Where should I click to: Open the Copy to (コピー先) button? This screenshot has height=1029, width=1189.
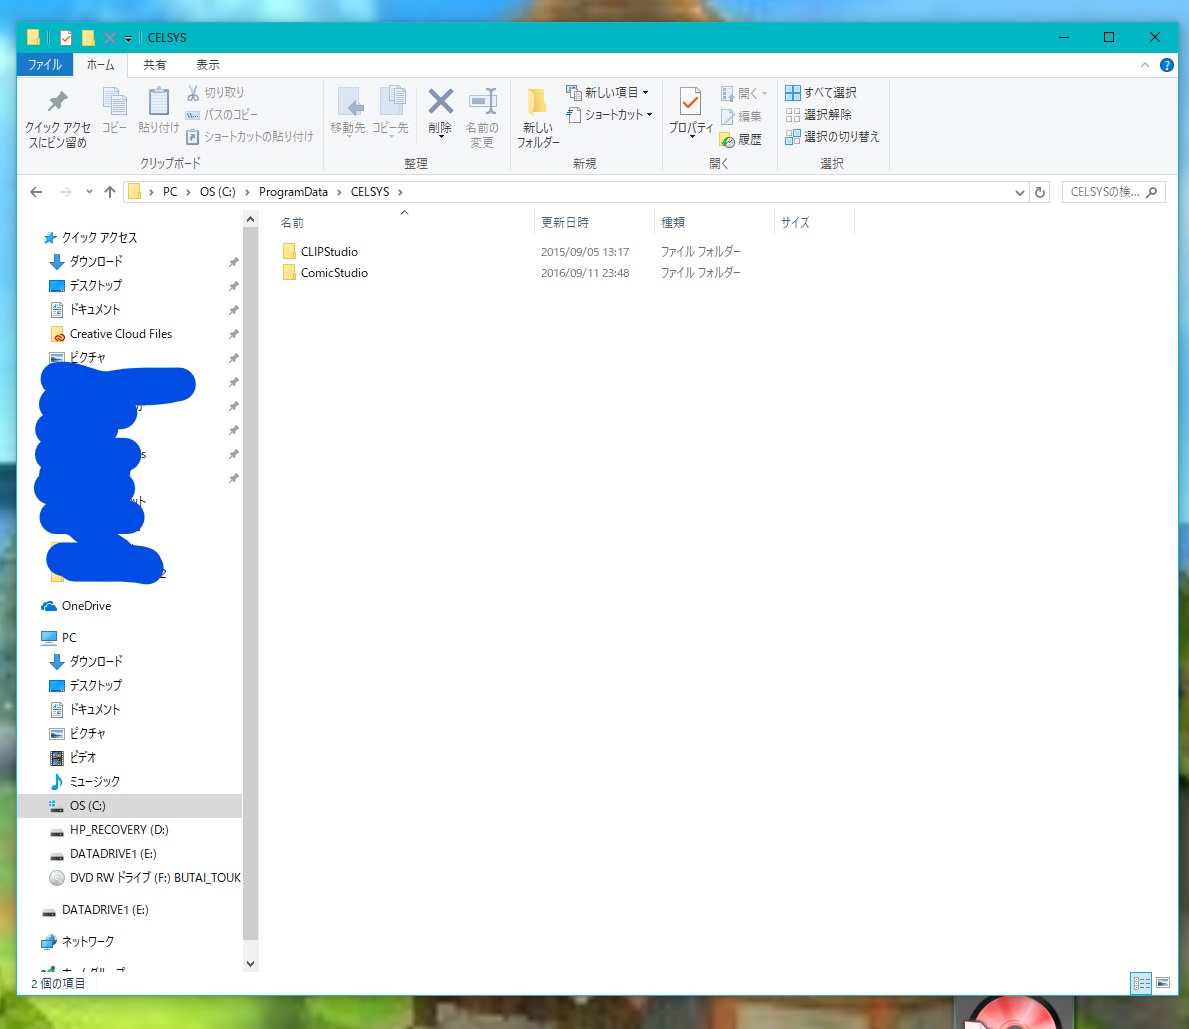pyautogui.click(x=391, y=111)
